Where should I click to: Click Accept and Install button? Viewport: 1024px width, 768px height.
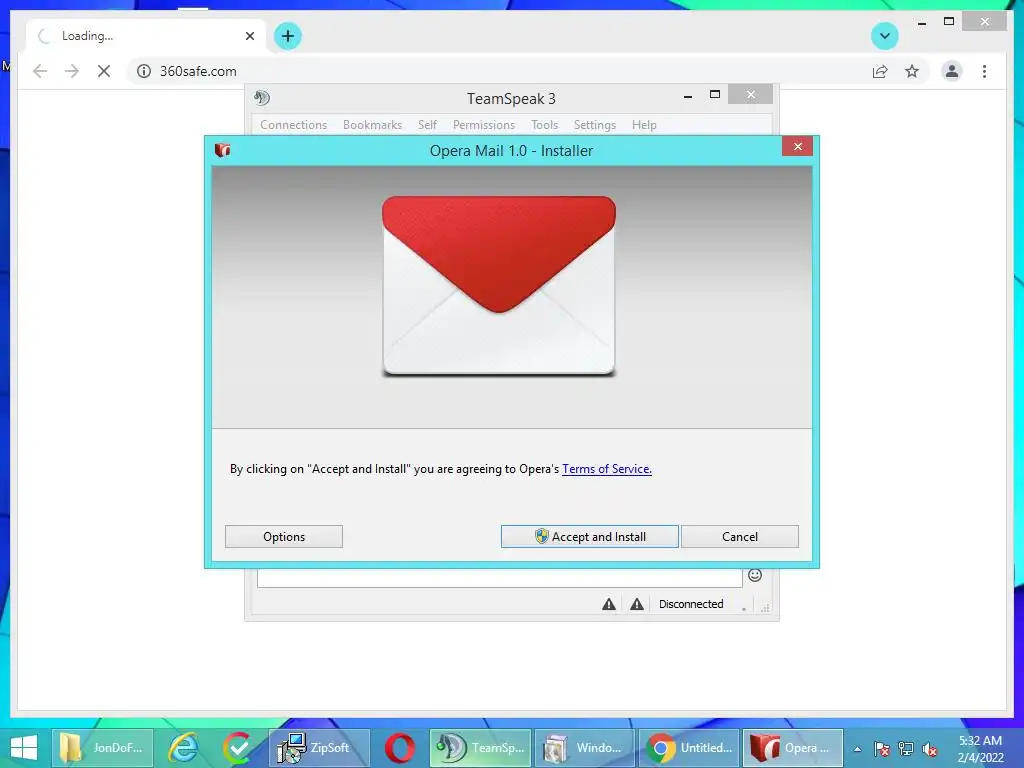590,536
